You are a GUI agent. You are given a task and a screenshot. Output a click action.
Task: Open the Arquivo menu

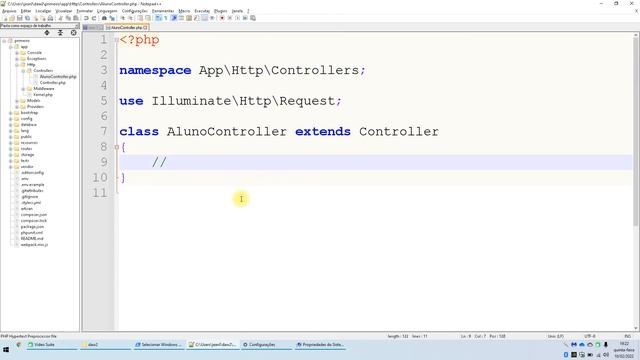point(9,11)
